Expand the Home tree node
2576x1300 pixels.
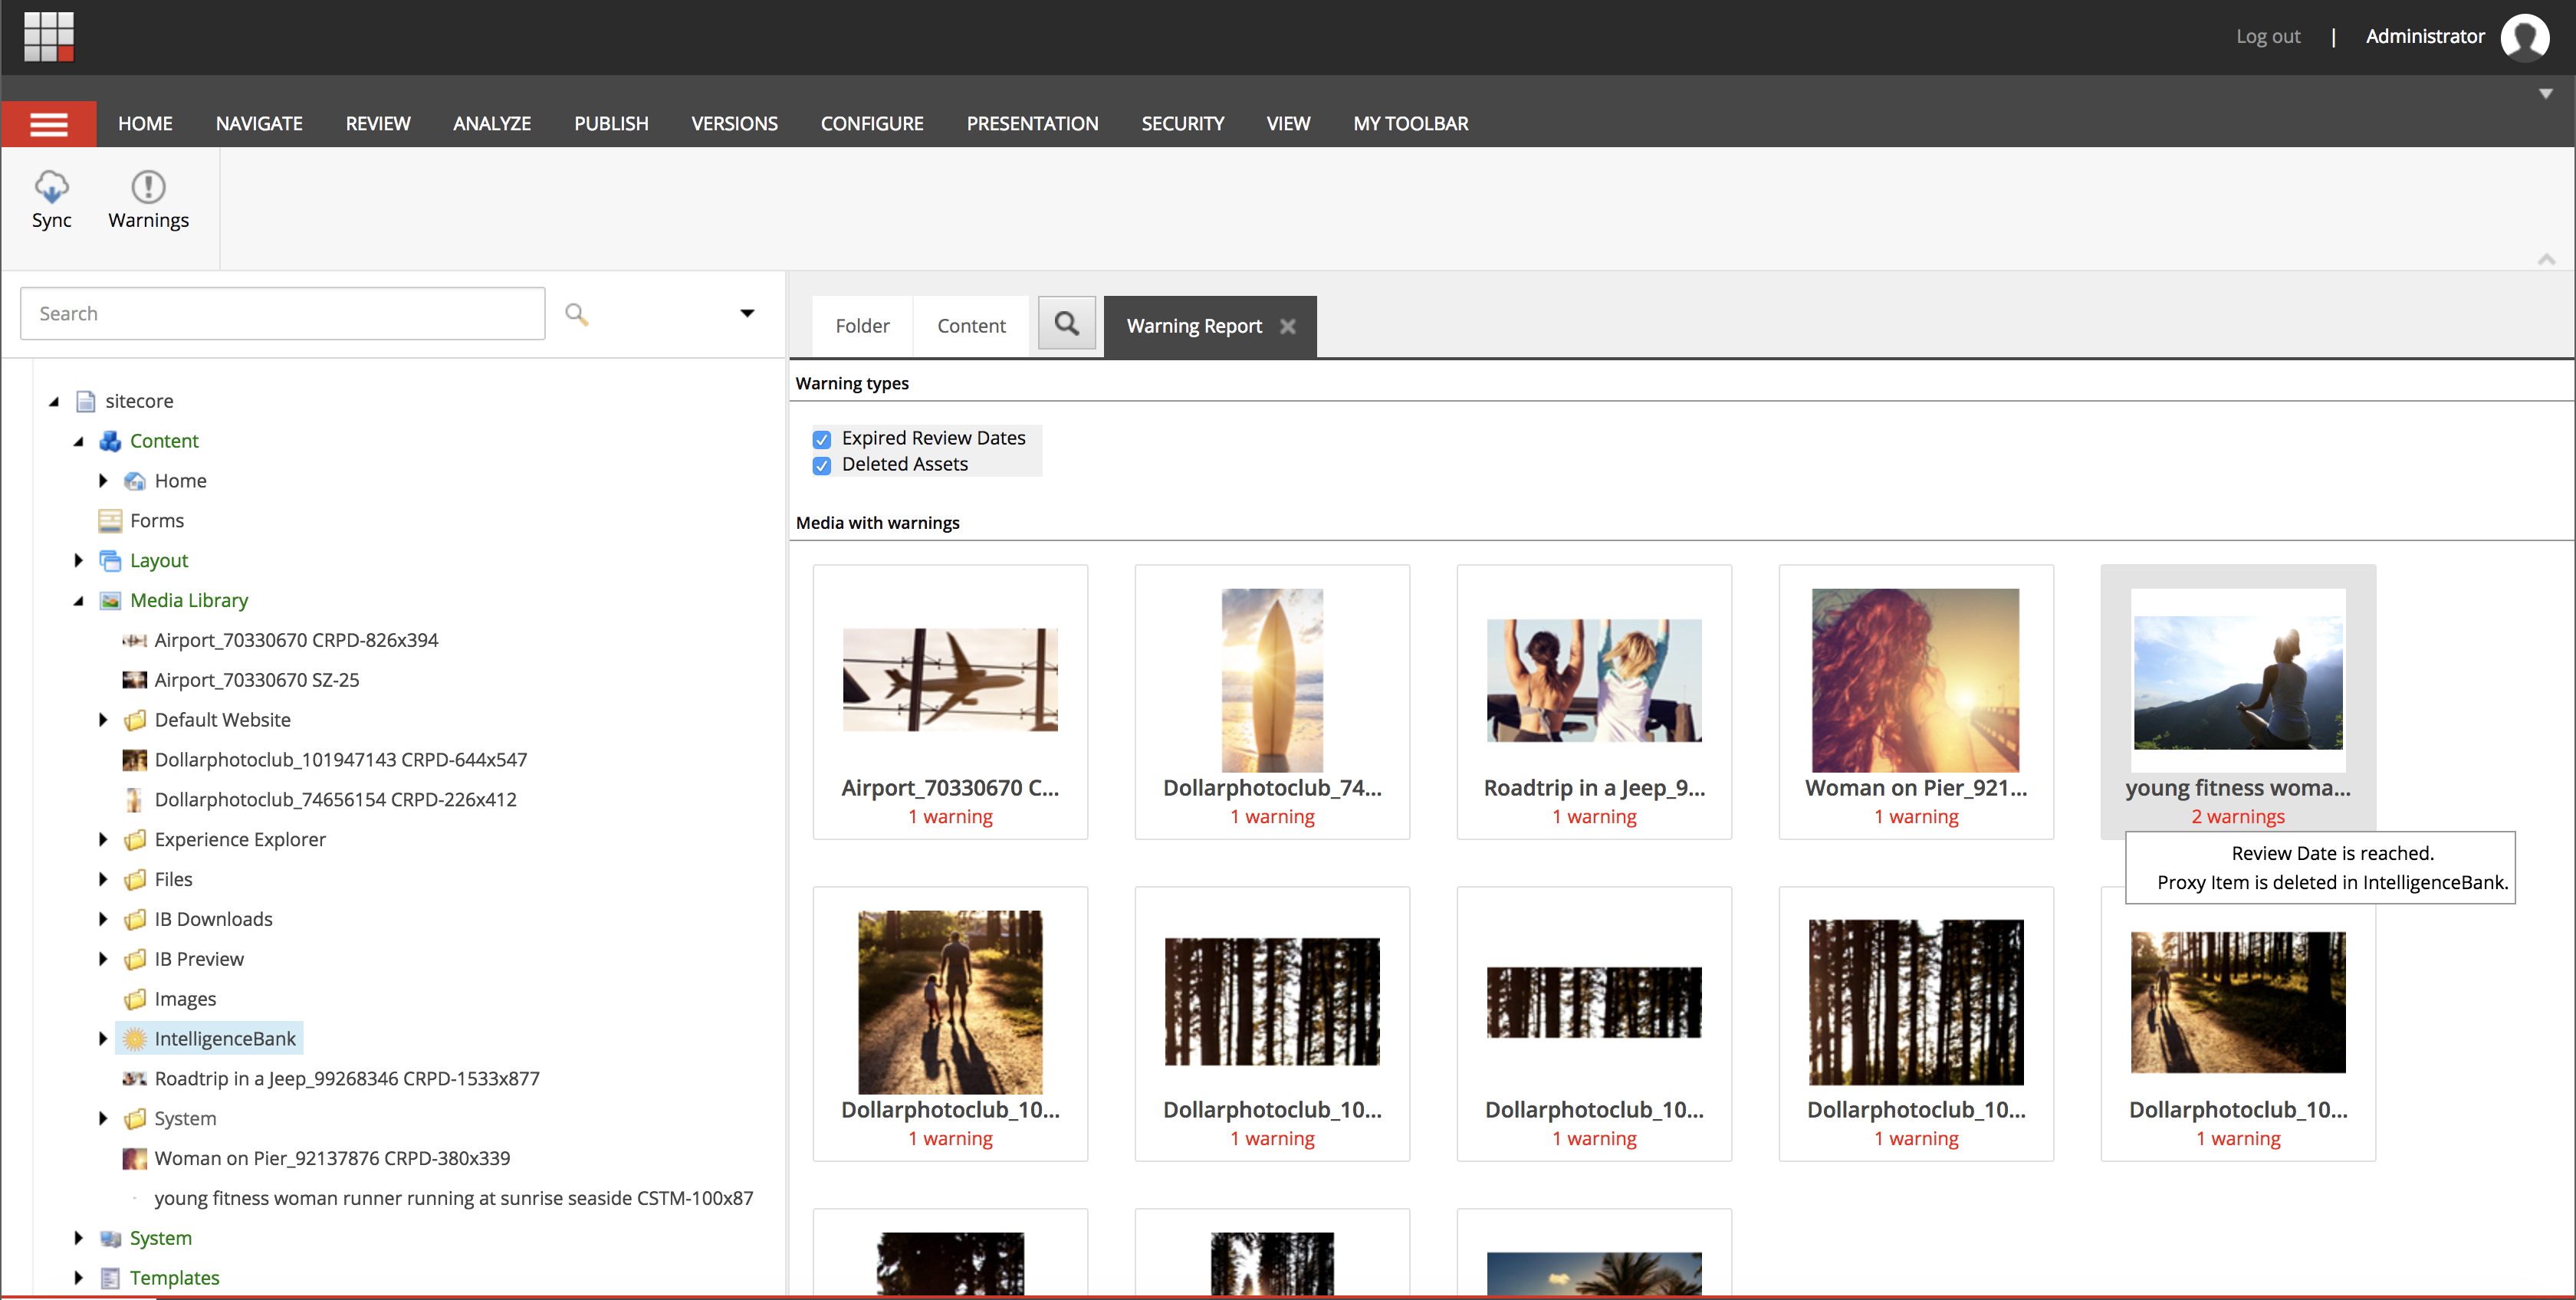coord(103,481)
